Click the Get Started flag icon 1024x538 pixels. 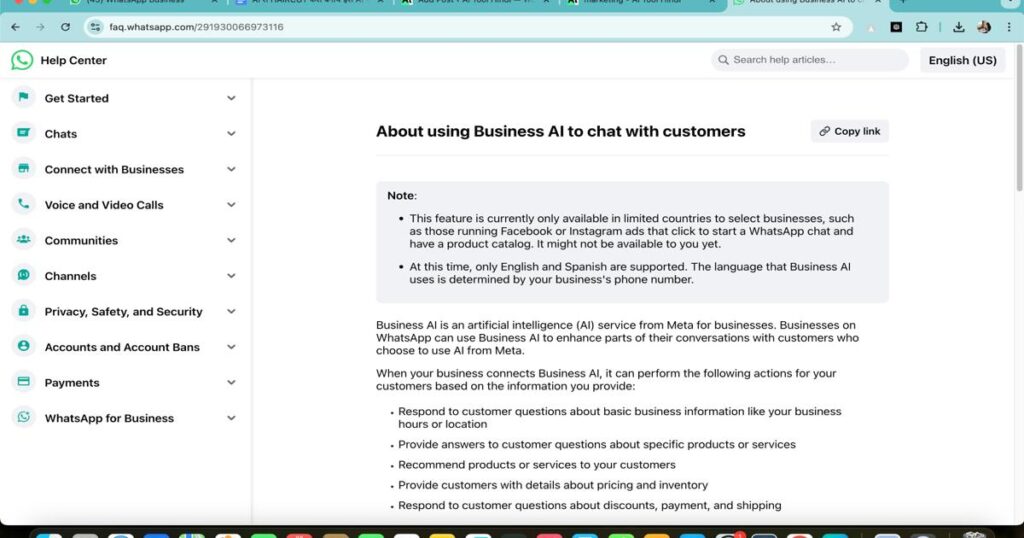pos(24,97)
